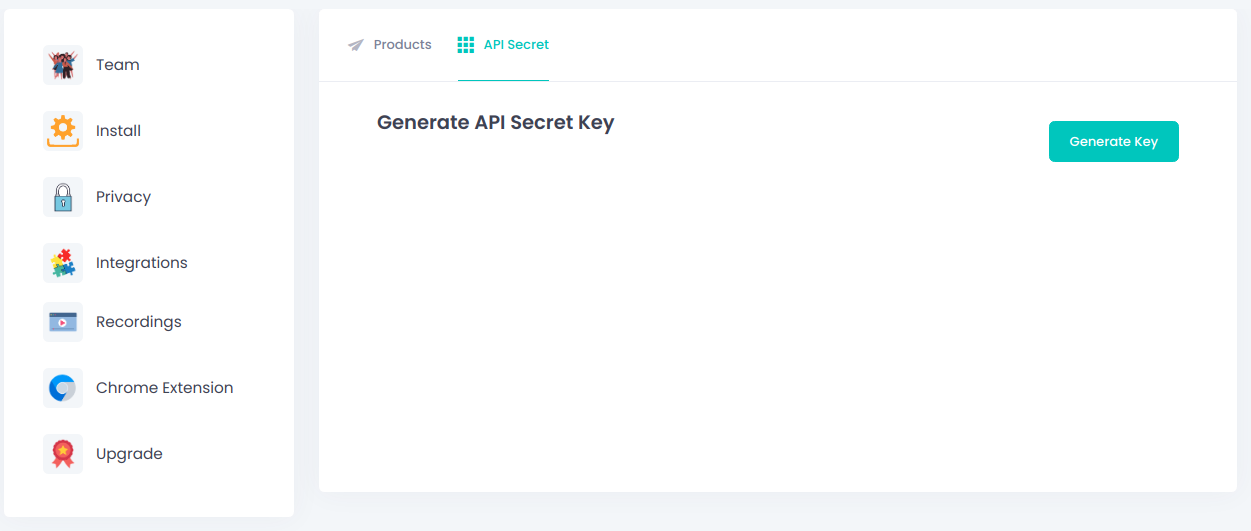1251x531 pixels.
Task: Open the Recordings text entry
Action: [x=139, y=322]
